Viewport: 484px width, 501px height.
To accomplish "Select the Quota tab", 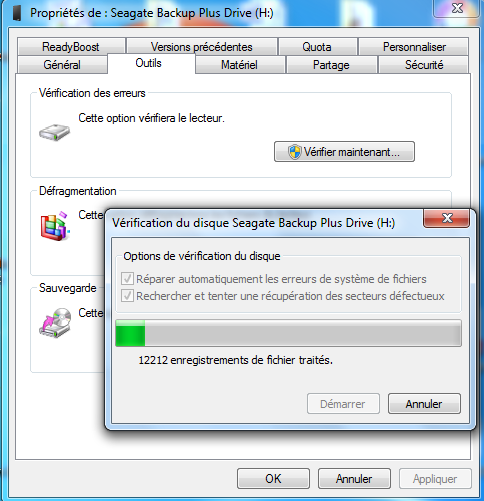I will click(x=317, y=47).
